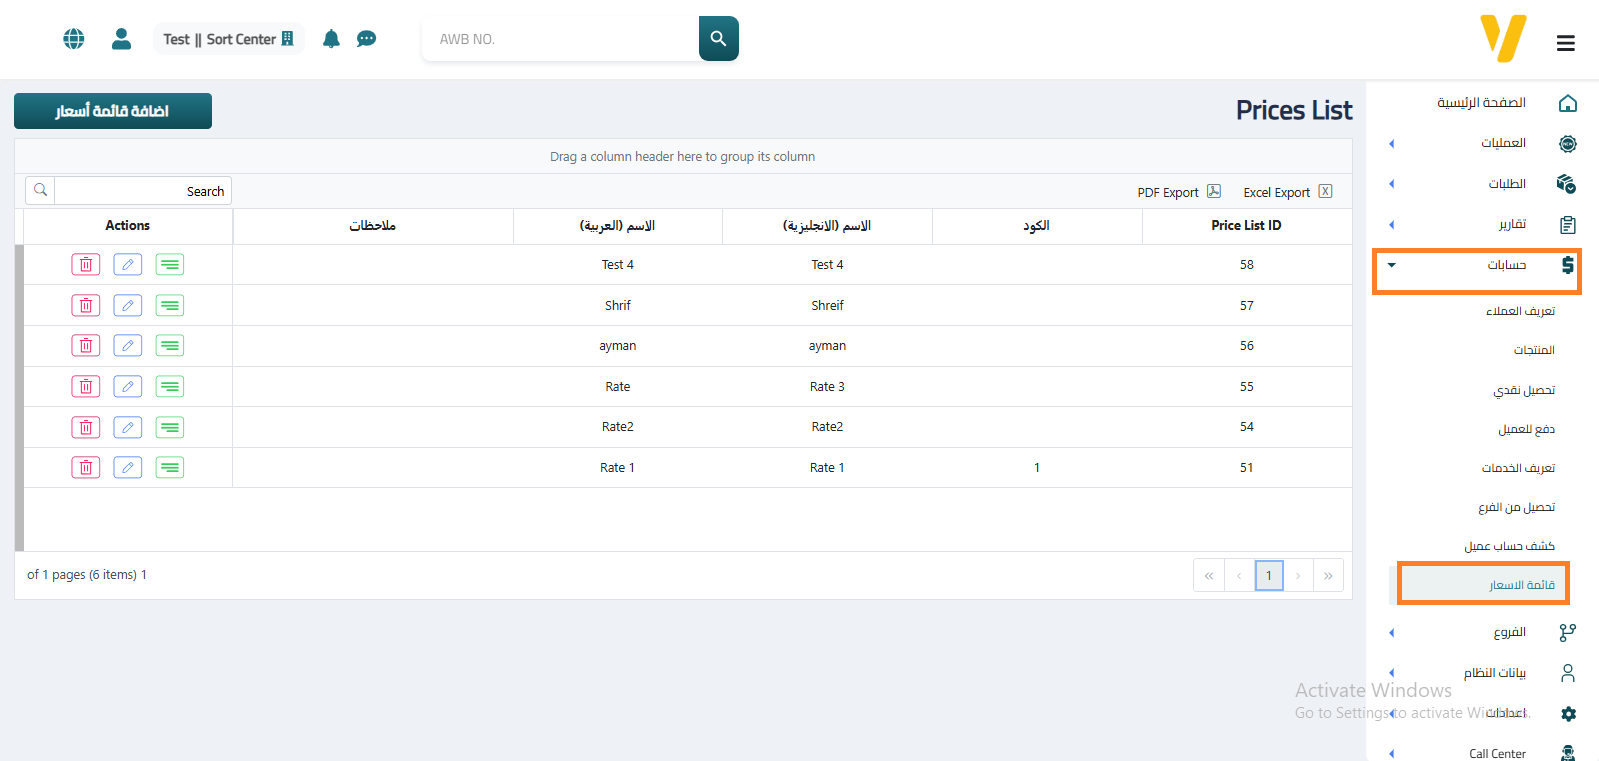
Task: Delete the Rate 1 price list
Action: pyautogui.click(x=86, y=468)
